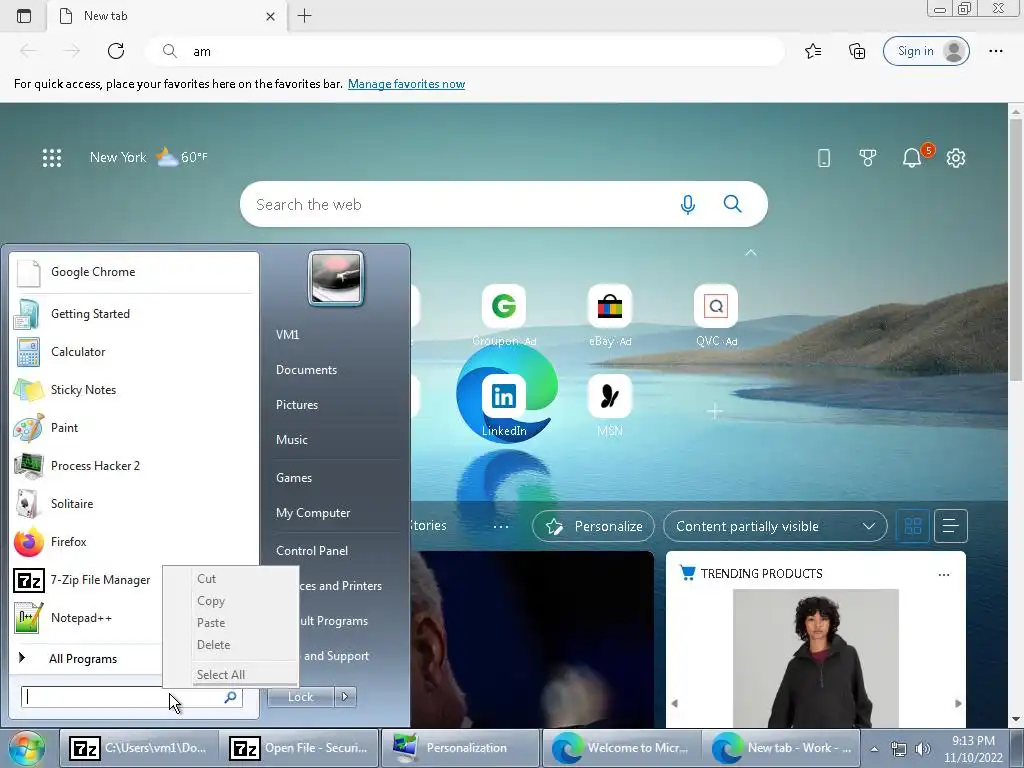
Task: Click New York weather widget
Action: (x=149, y=157)
